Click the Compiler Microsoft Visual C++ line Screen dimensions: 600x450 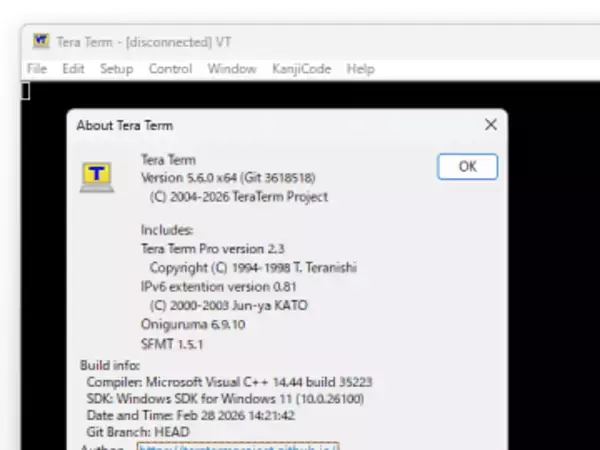230,382
